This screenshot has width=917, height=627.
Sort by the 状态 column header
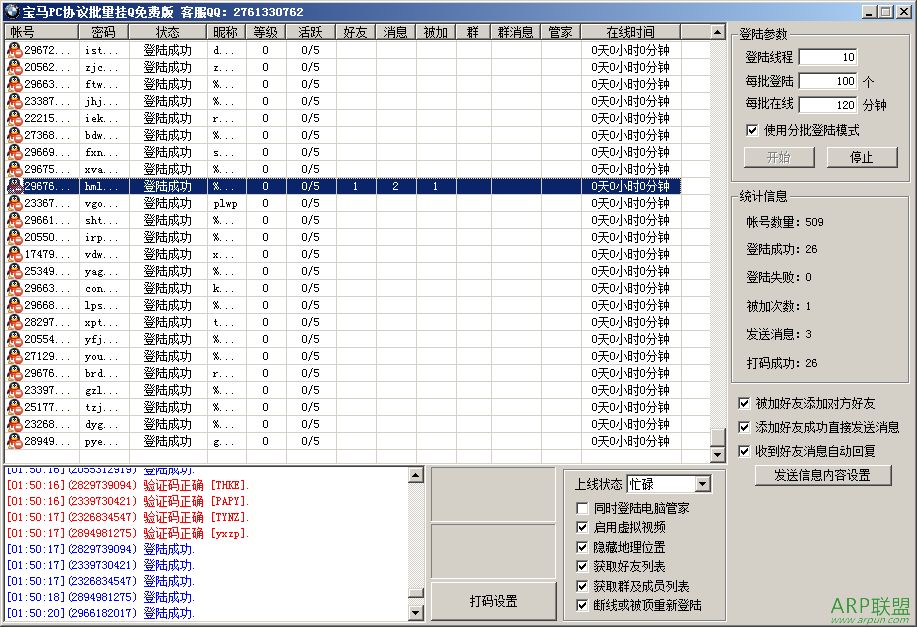click(x=168, y=32)
